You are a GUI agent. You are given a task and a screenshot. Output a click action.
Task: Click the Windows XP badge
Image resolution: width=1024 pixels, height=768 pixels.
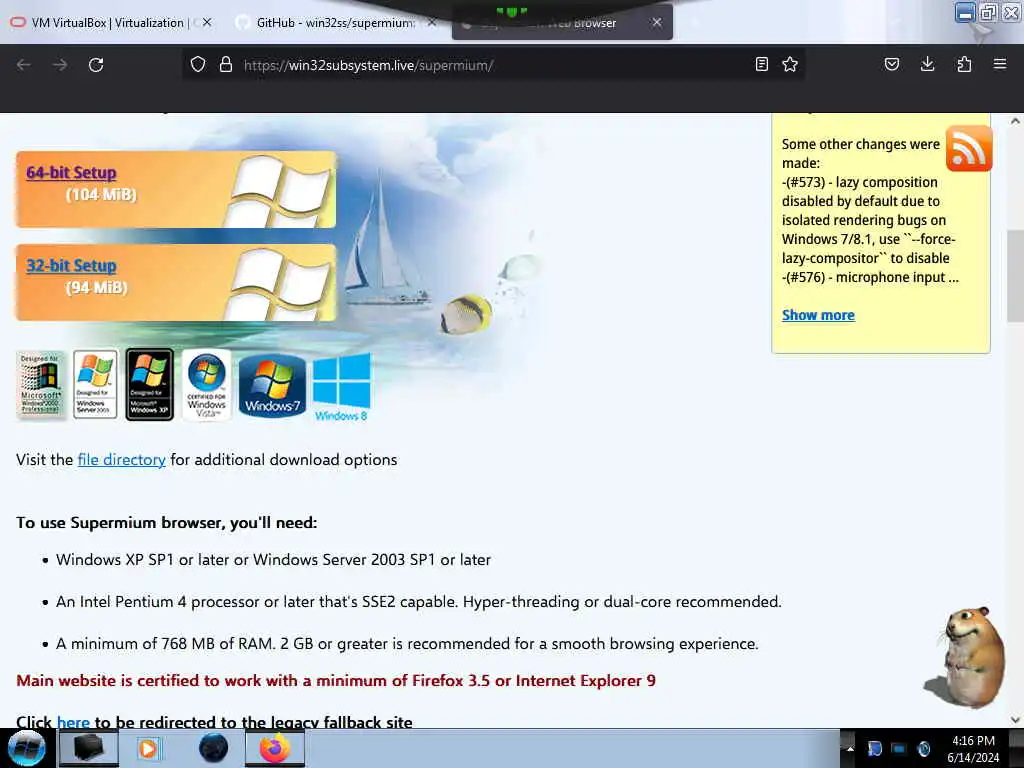[150, 384]
